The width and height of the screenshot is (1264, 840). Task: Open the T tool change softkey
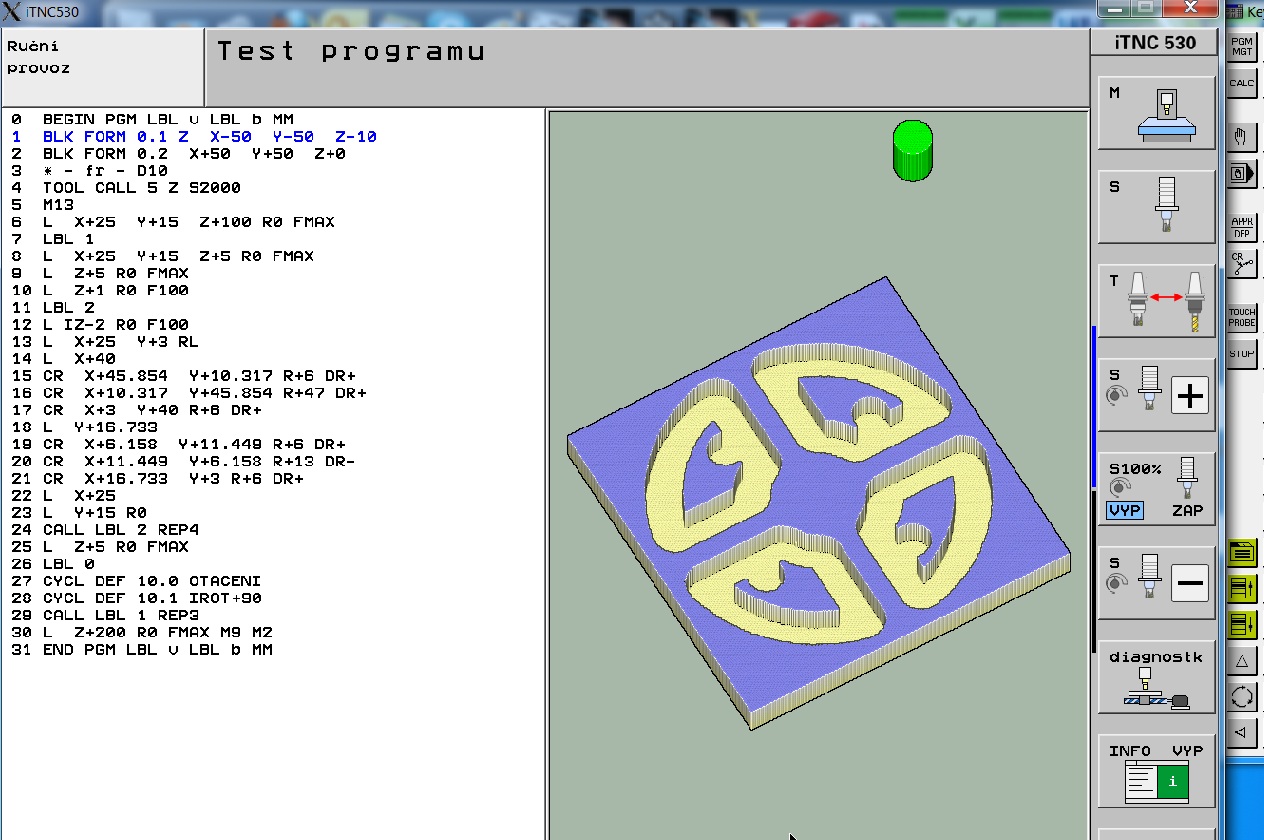tap(1157, 301)
